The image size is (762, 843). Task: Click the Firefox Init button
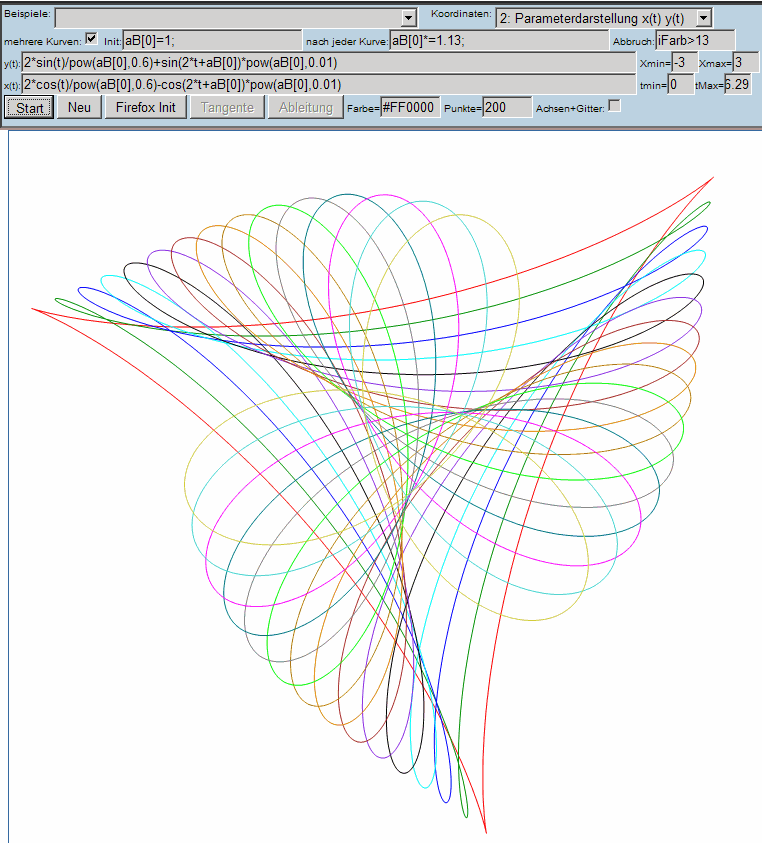pyautogui.click(x=146, y=107)
